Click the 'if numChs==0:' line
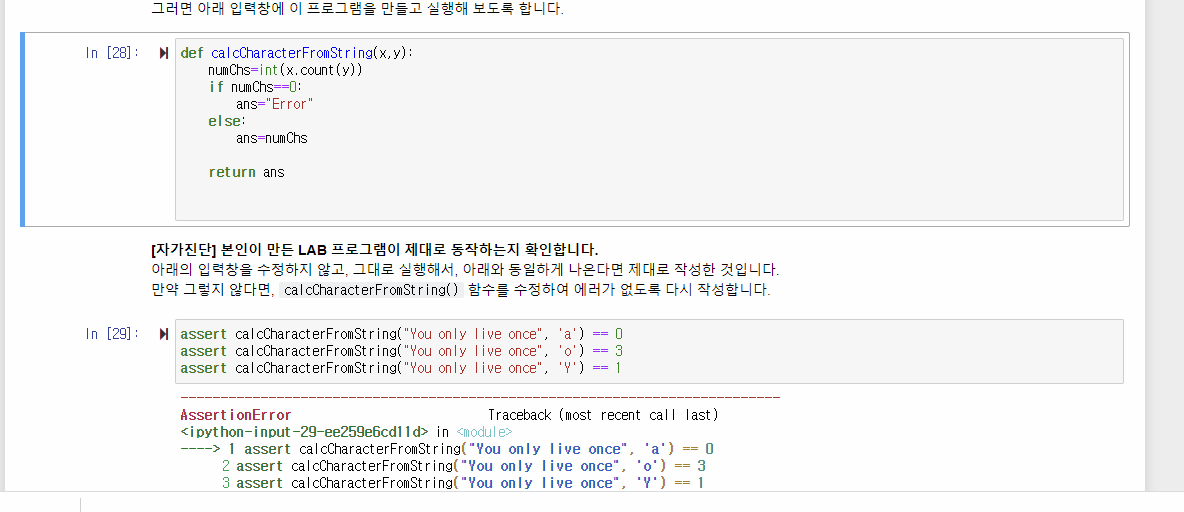 [255, 87]
